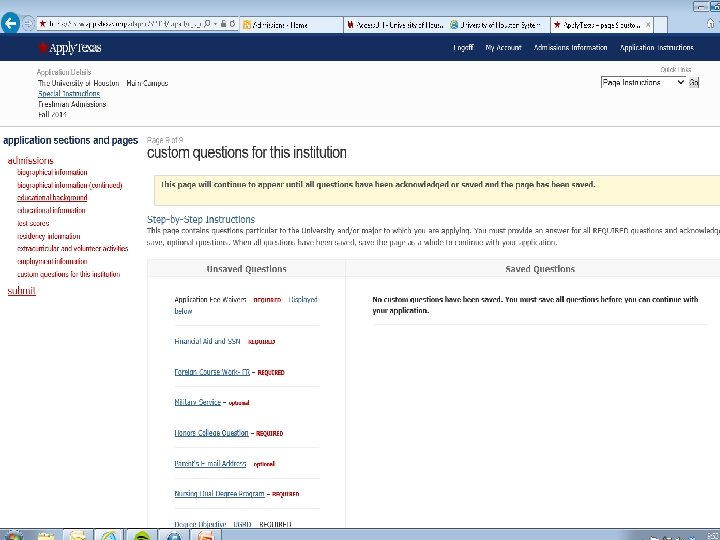The width and height of the screenshot is (720, 540).
Task: Click the Page 9 of 9 label
Action: pyautogui.click(x=165, y=140)
